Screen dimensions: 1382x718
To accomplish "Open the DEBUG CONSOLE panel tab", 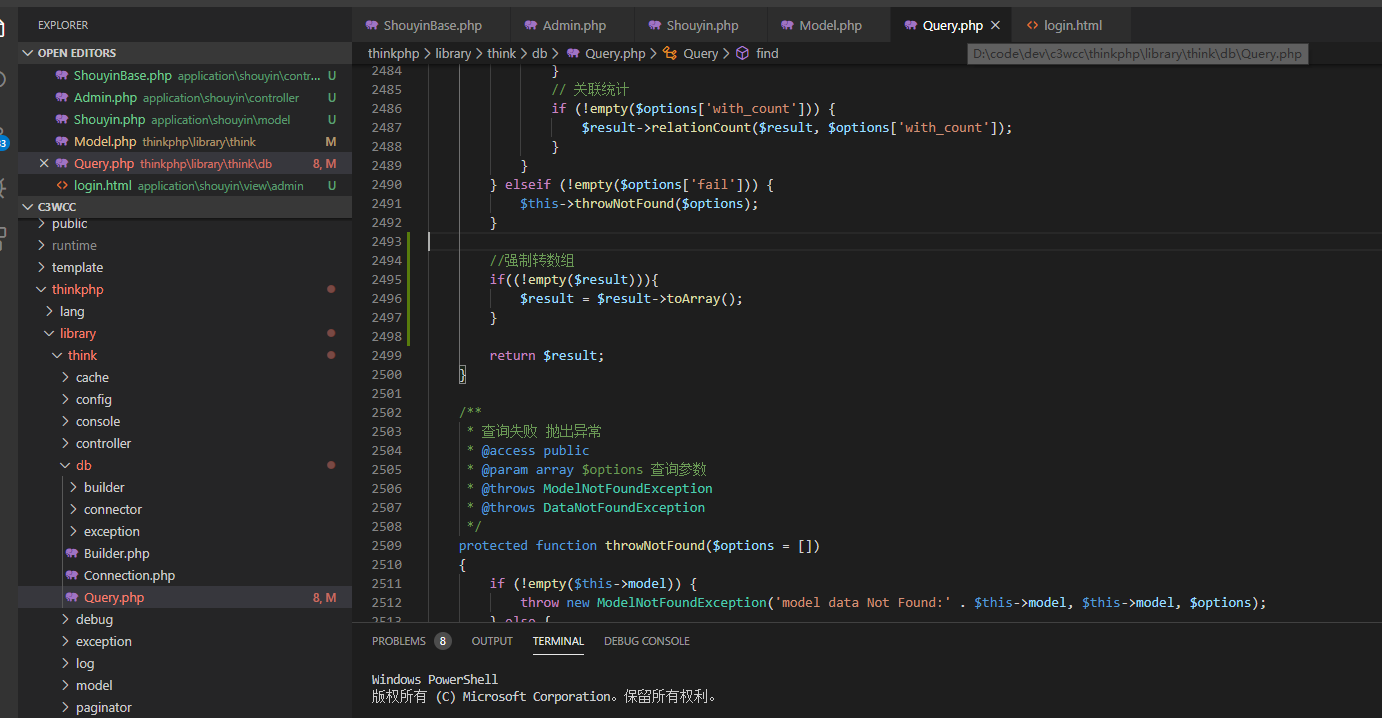I will pos(646,641).
